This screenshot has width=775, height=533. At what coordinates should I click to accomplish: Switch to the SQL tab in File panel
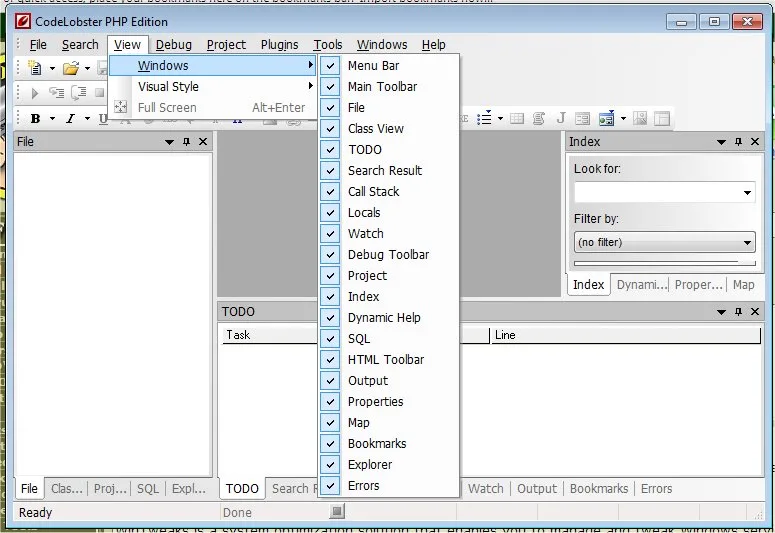[x=148, y=489]
